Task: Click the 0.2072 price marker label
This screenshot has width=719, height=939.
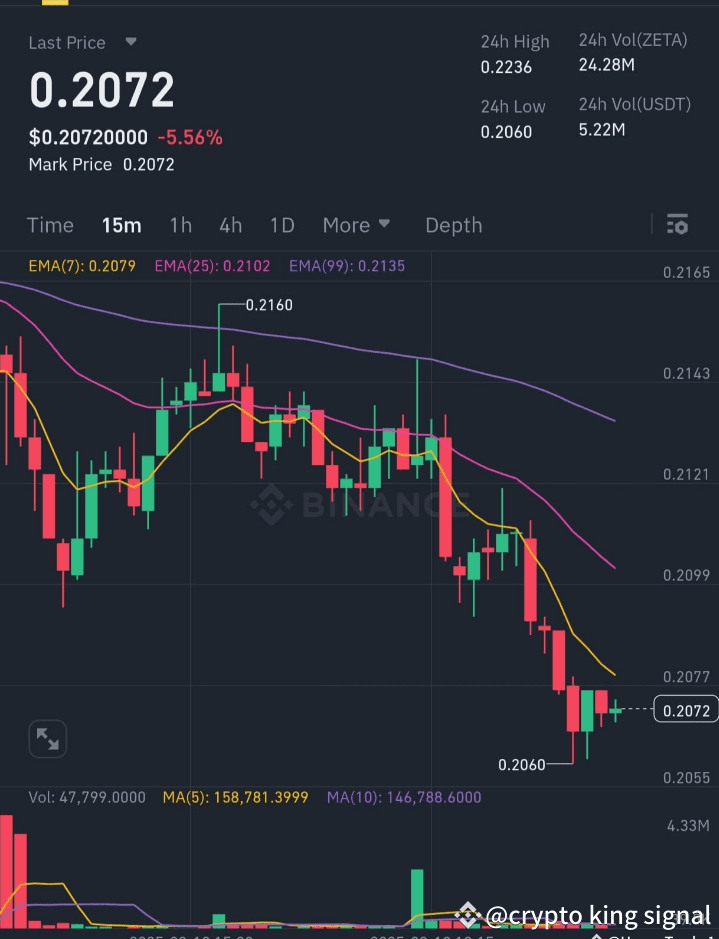Action: click(685, 710)
